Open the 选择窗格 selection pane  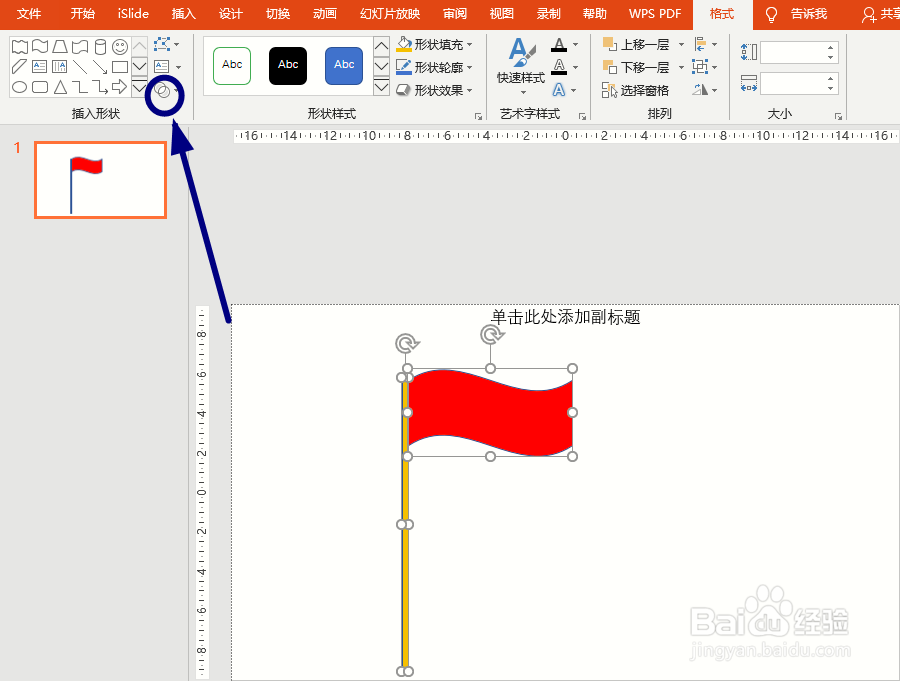tap(635, 90)
